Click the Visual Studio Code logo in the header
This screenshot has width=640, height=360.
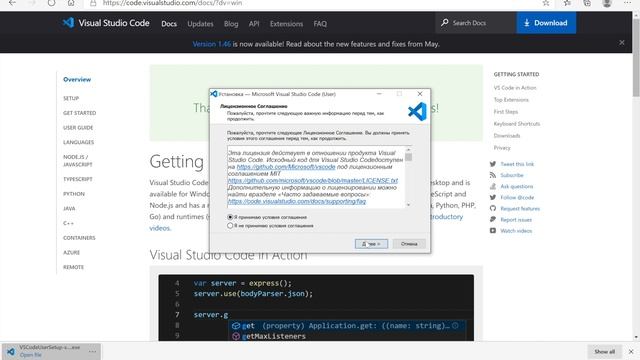(x=68, y=23)
